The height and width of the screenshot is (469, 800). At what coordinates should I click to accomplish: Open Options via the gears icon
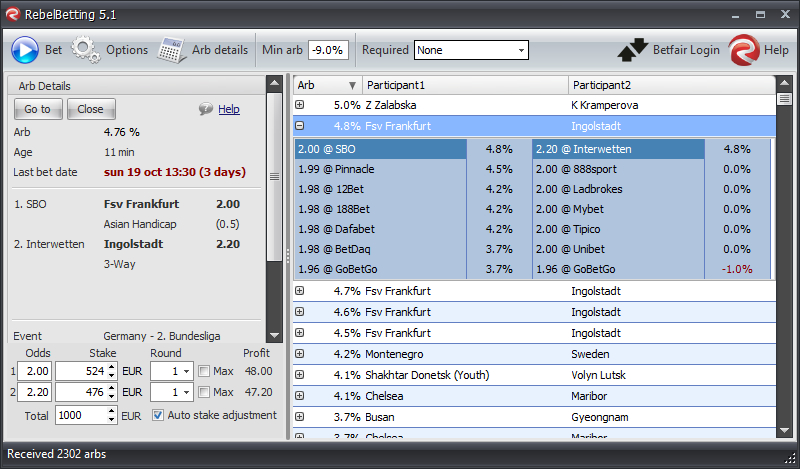(85, 50)
